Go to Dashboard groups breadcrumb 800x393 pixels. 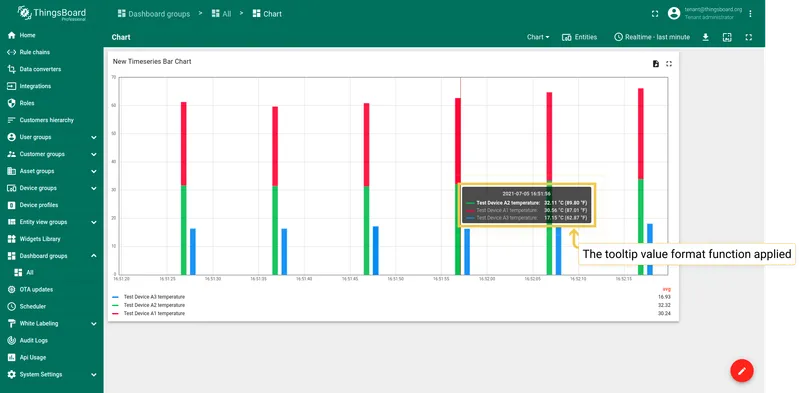154,14
